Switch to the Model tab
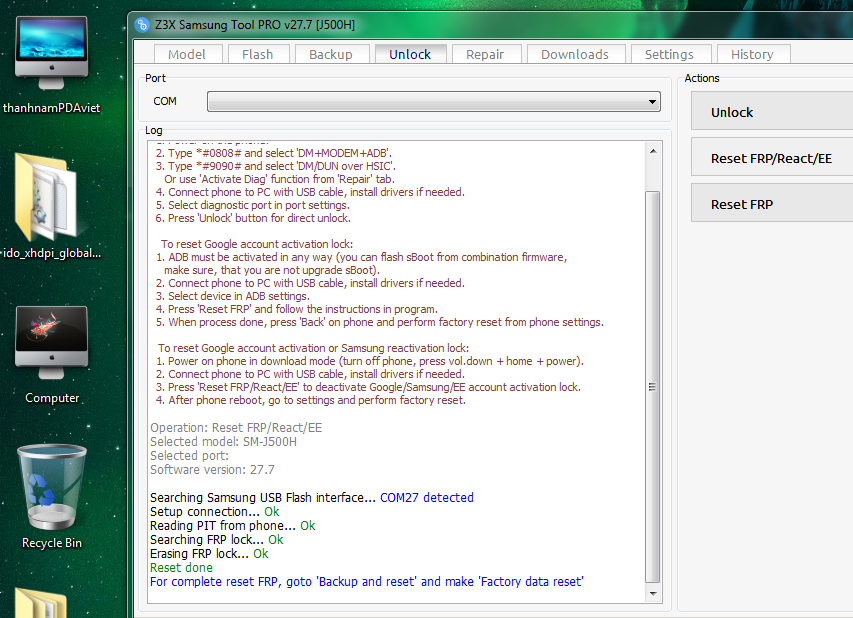Screen dimensions: 853x618 tap(187, 54)
